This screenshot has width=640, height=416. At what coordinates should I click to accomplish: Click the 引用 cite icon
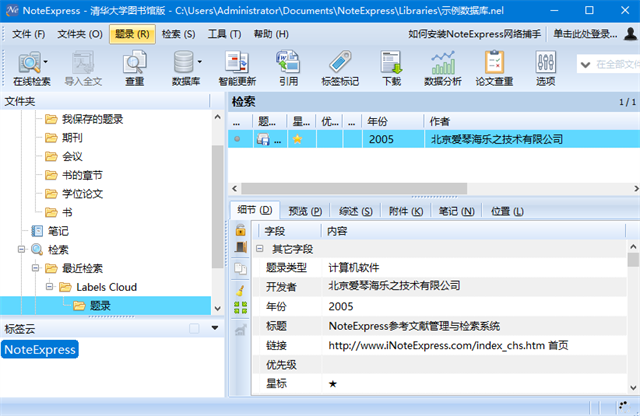click(x=288, y=69)
